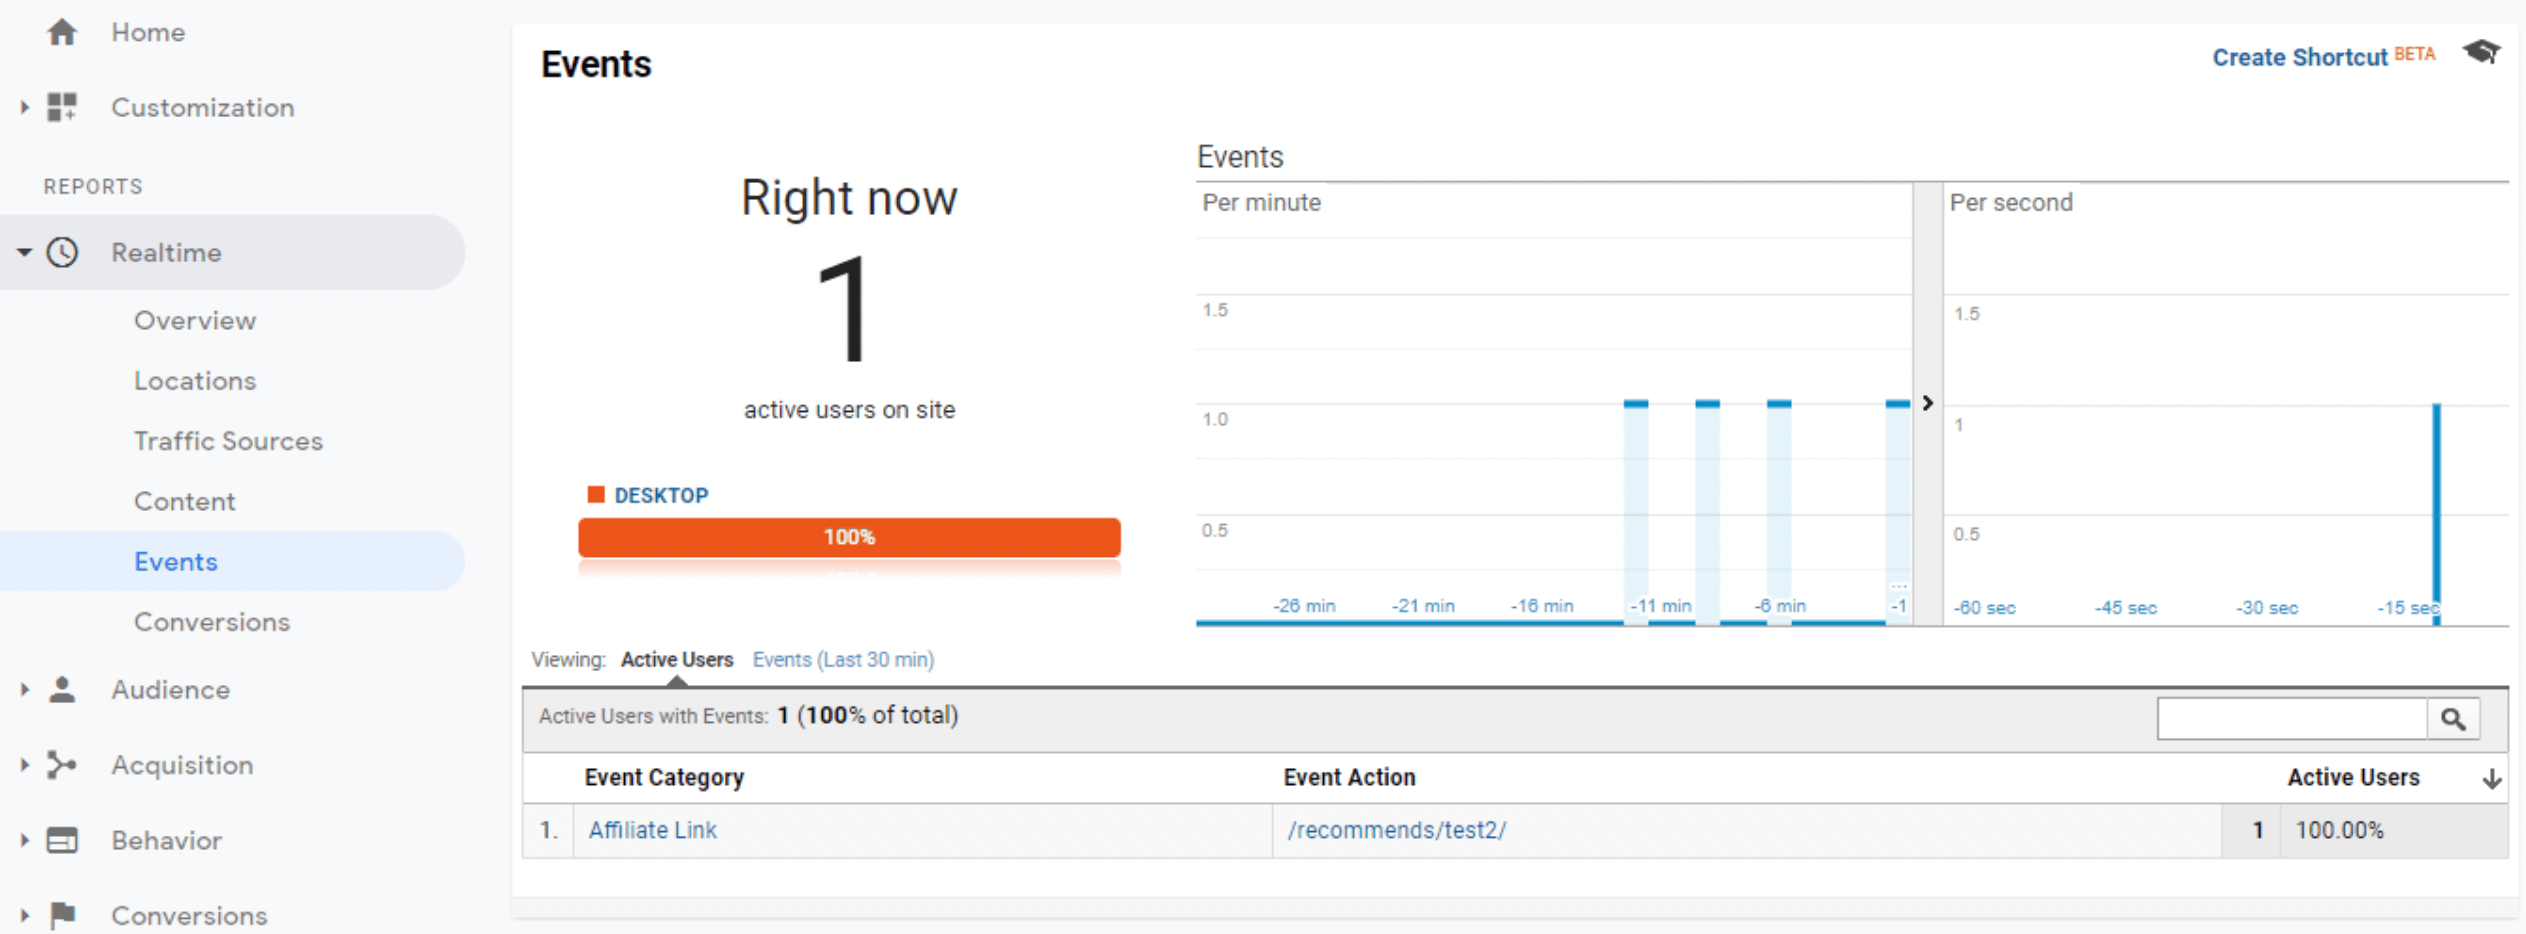Click the -11 min bar in chart
Image resolution: width=2526 pixels, height=934 pixels.
click(x=1636, y=512)
